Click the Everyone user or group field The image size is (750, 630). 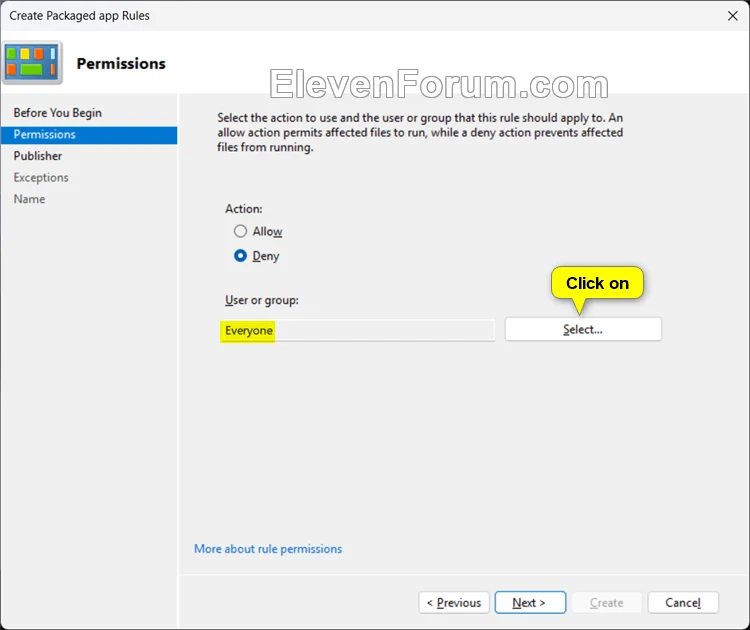point(357,331)
